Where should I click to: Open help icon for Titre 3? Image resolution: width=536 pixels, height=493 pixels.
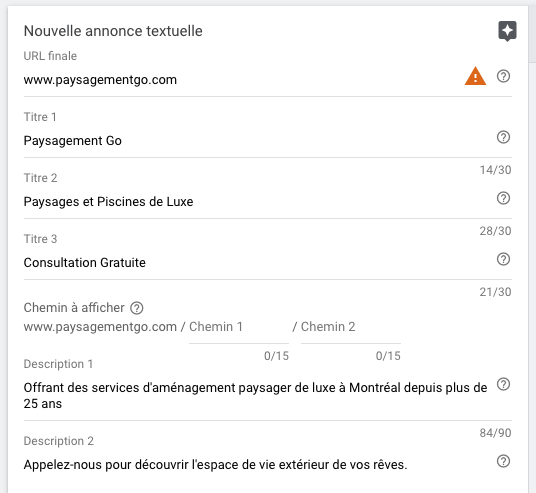(x=503, y=259)
